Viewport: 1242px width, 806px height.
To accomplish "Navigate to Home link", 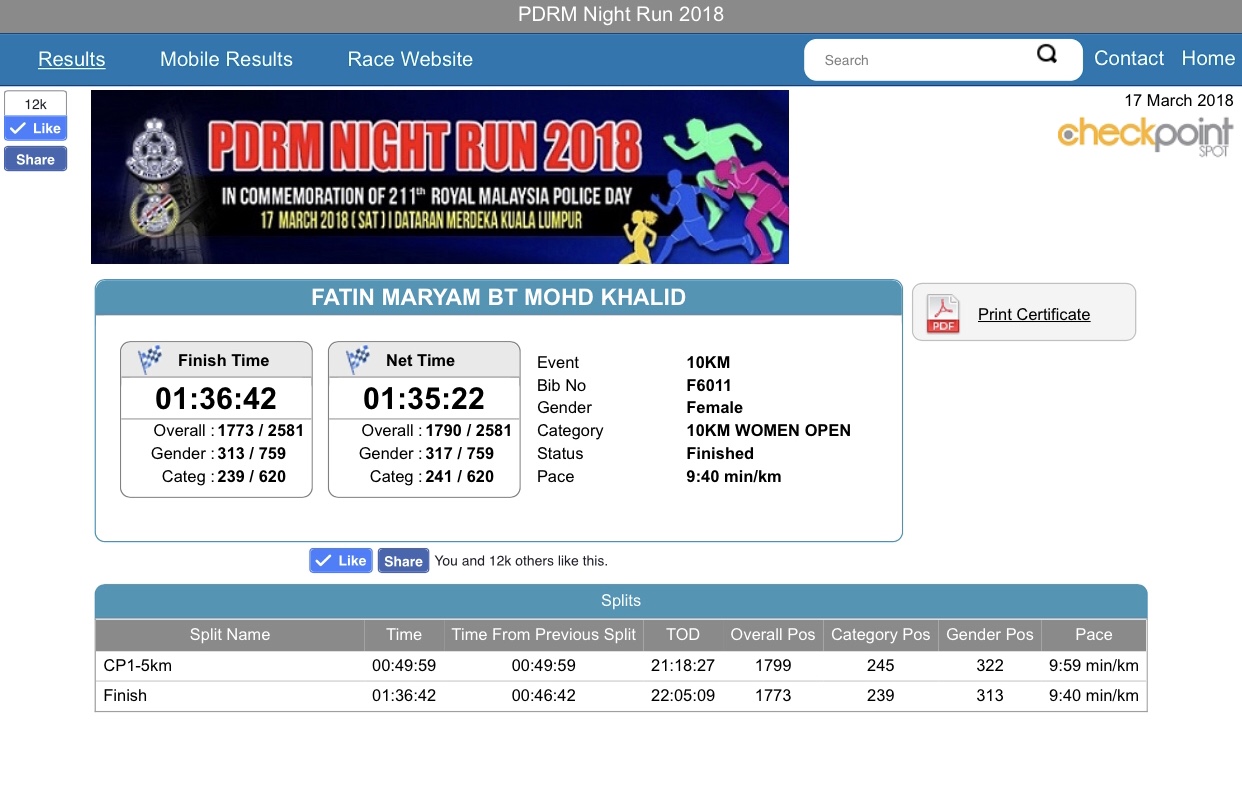I will pyautogui.click(x=1207, y=58).
